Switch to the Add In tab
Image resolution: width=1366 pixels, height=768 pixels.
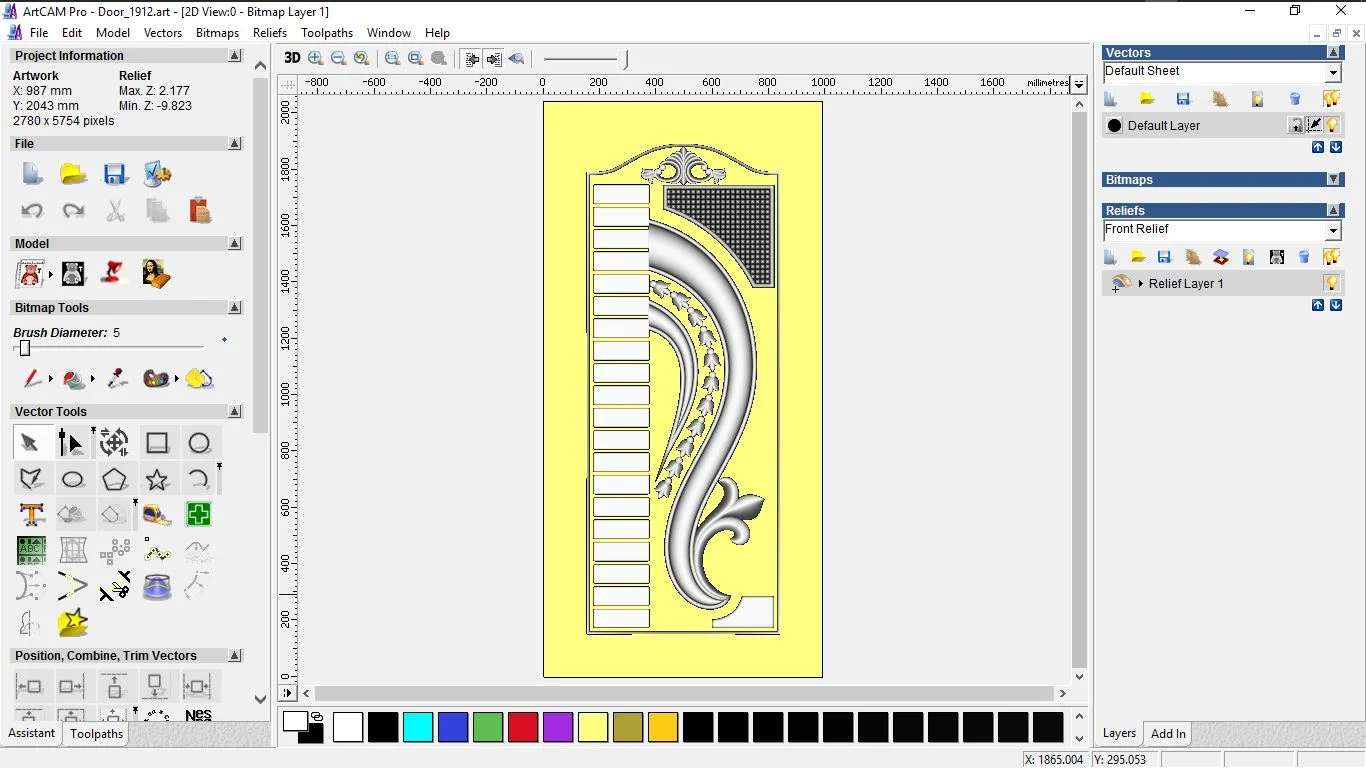(1168, 734)
